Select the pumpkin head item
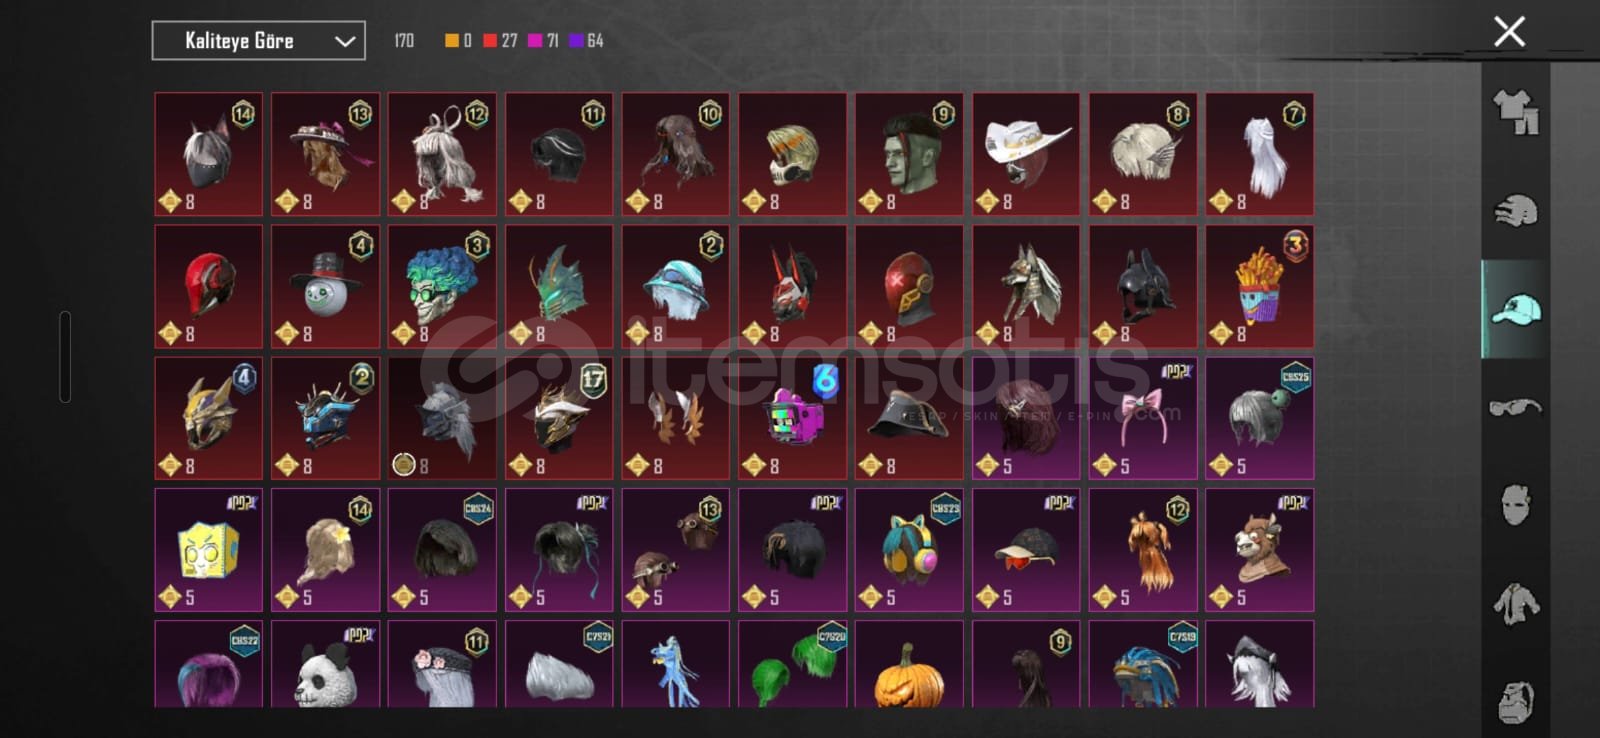This screenshot has height=738, width=1600. point(909,664)
